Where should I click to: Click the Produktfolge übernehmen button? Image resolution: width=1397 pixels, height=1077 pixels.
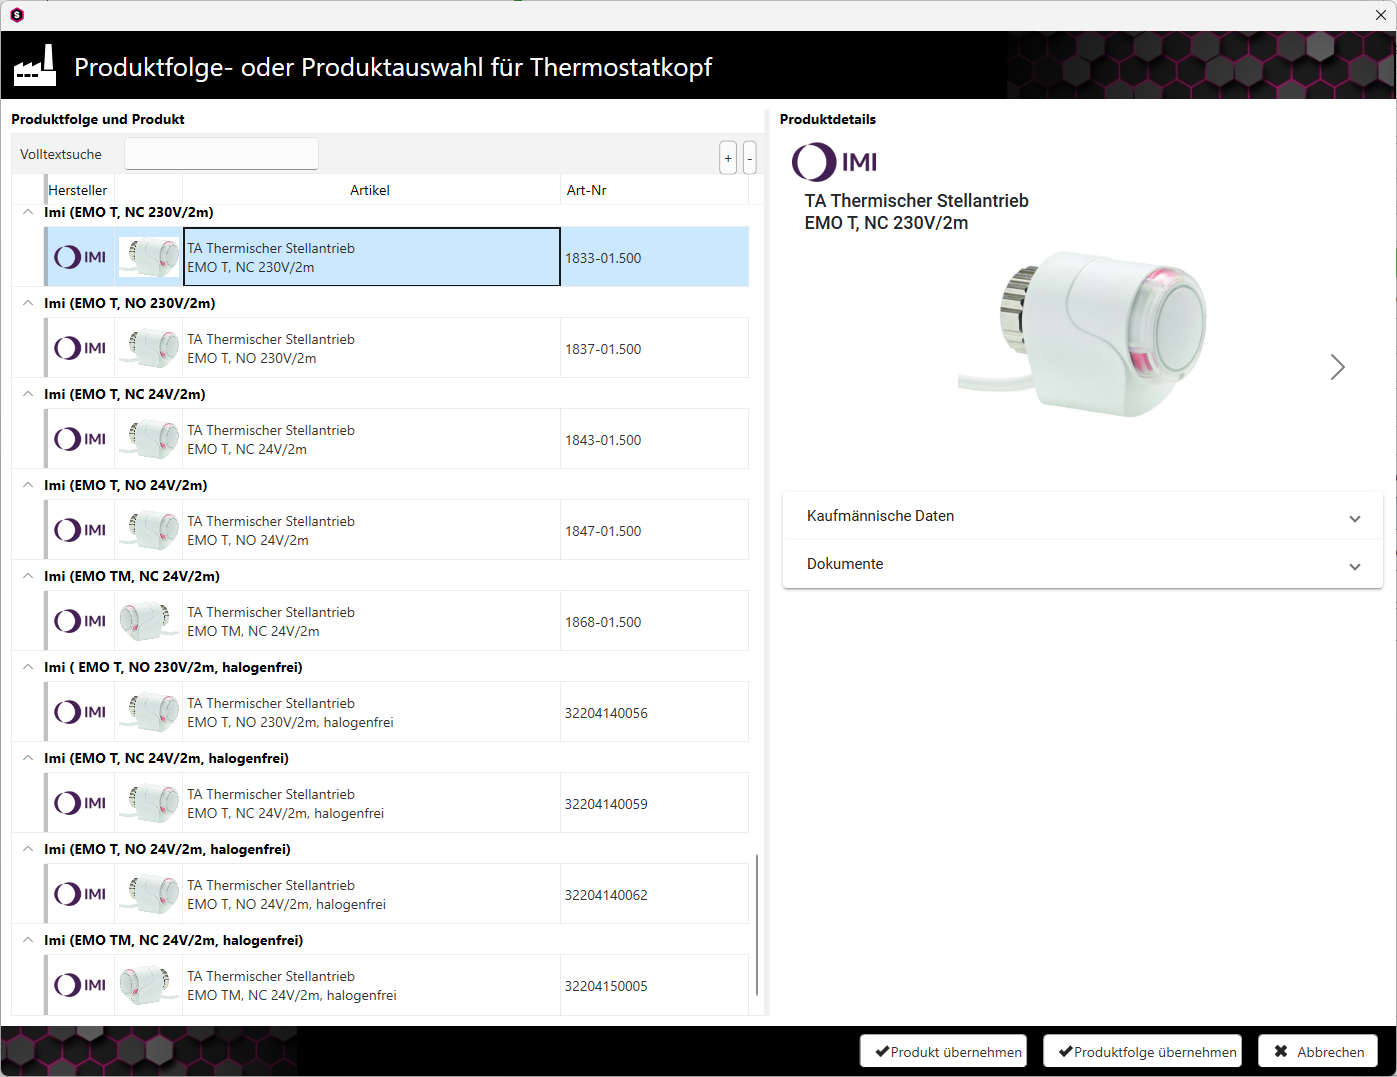[x=1143, y=1051]
